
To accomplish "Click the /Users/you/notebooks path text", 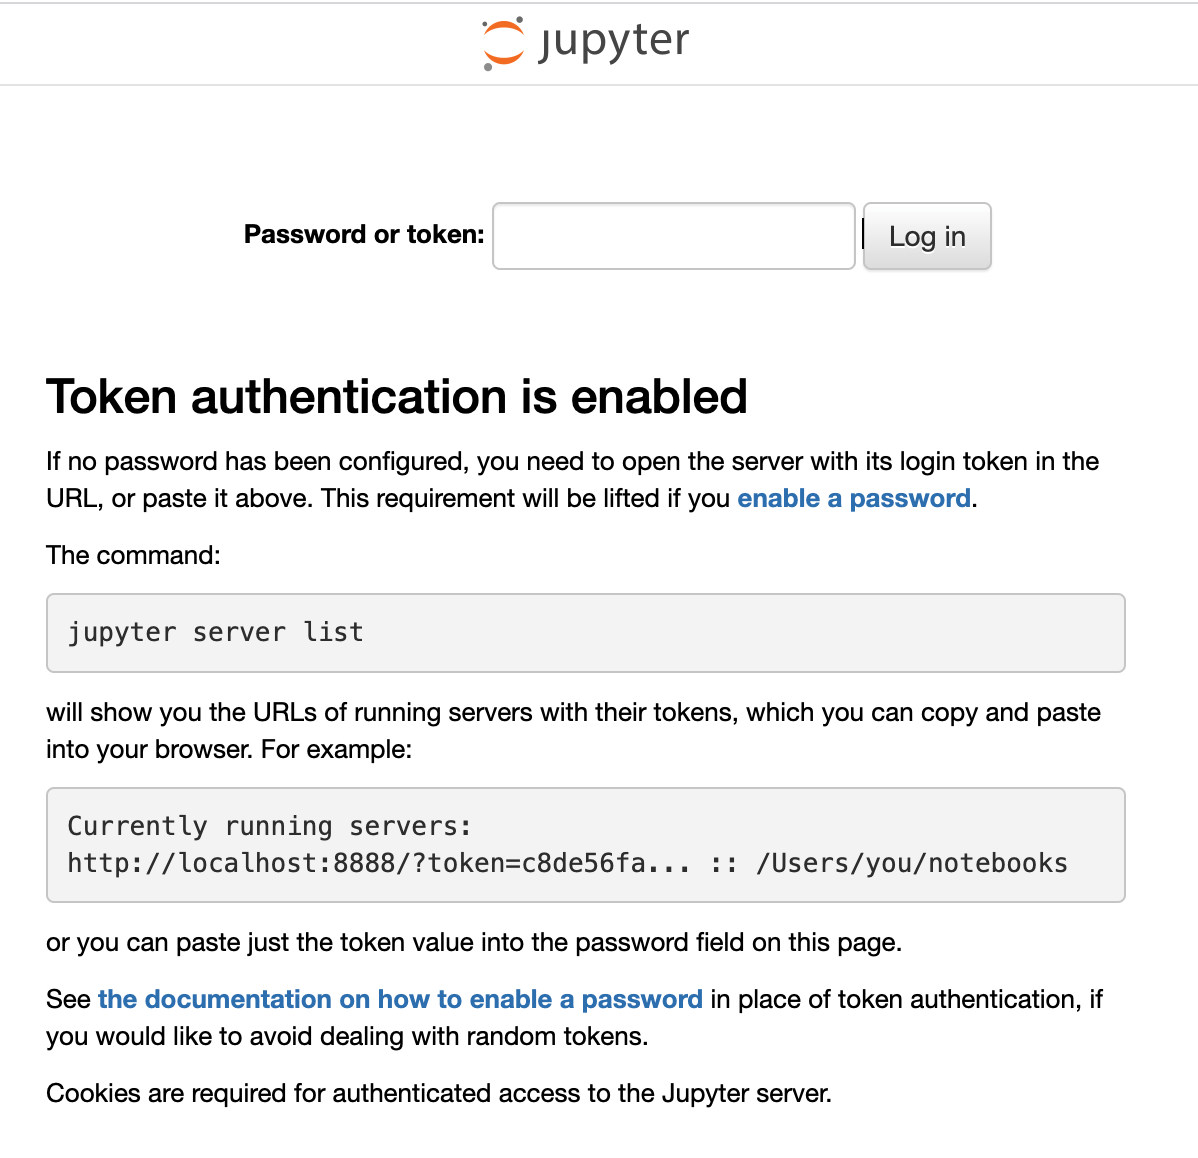I will (x=911, y=863).
